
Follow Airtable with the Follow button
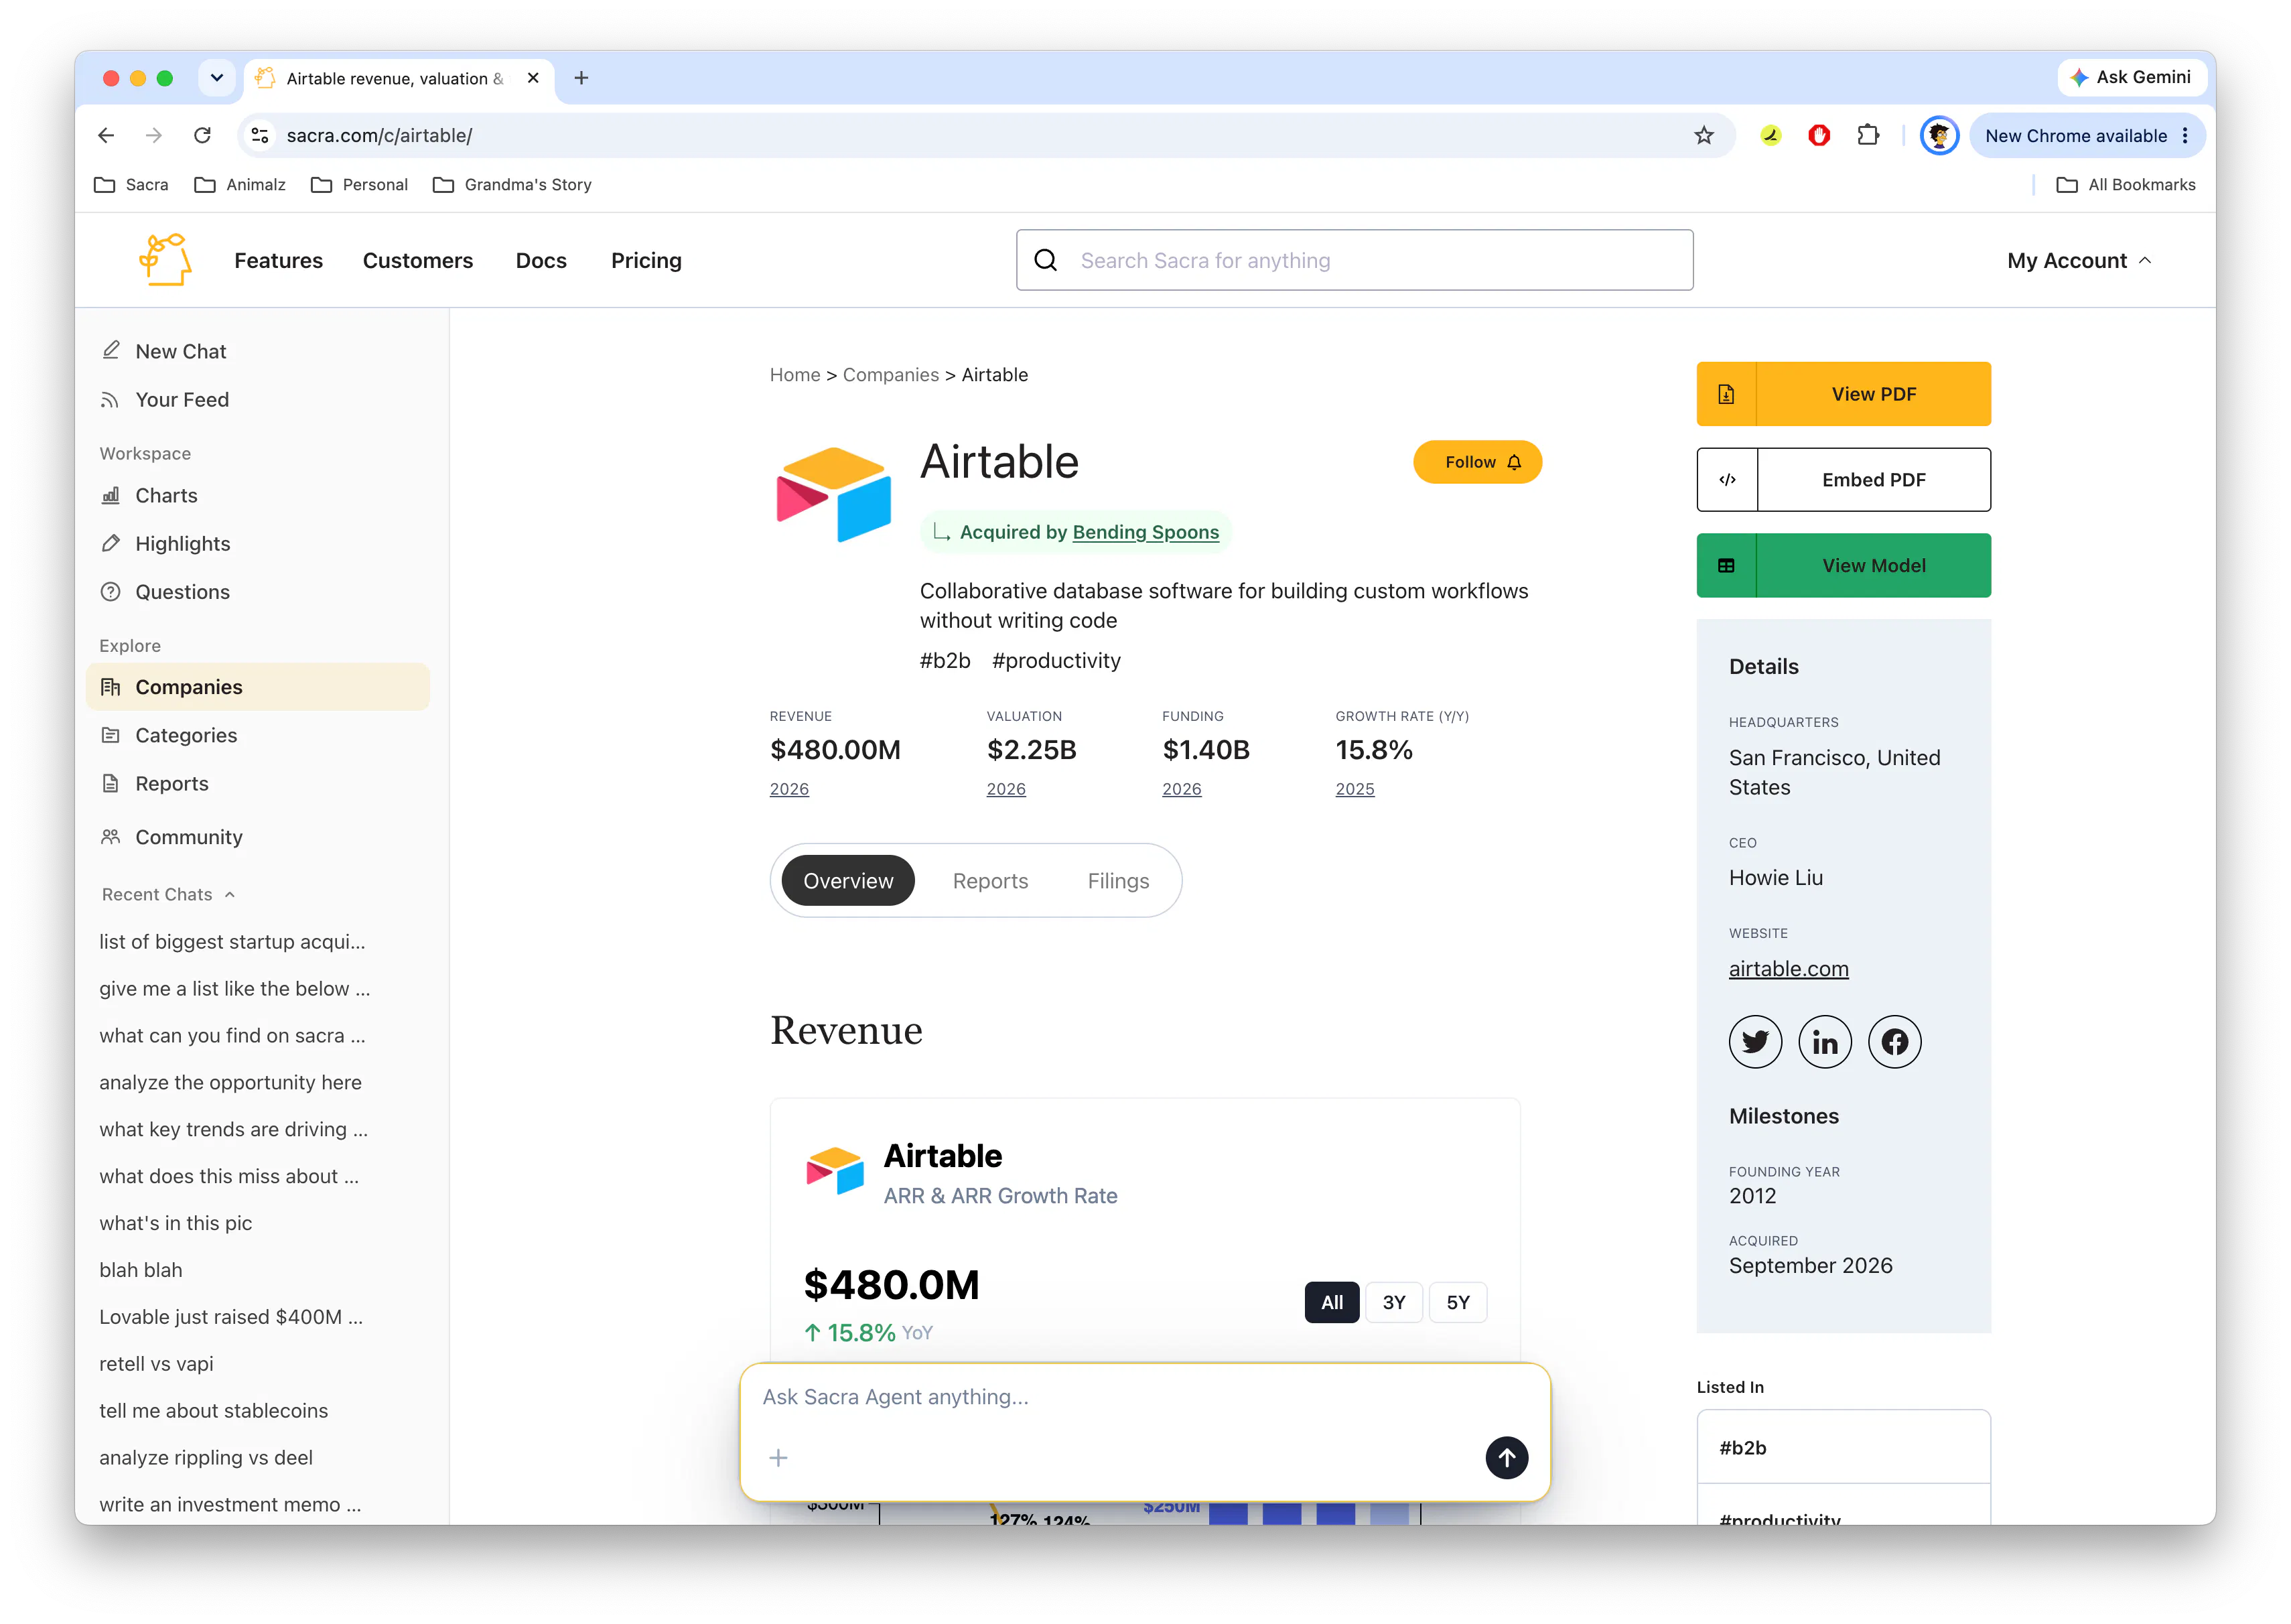pyautogui.click(x=1477, y=462)
